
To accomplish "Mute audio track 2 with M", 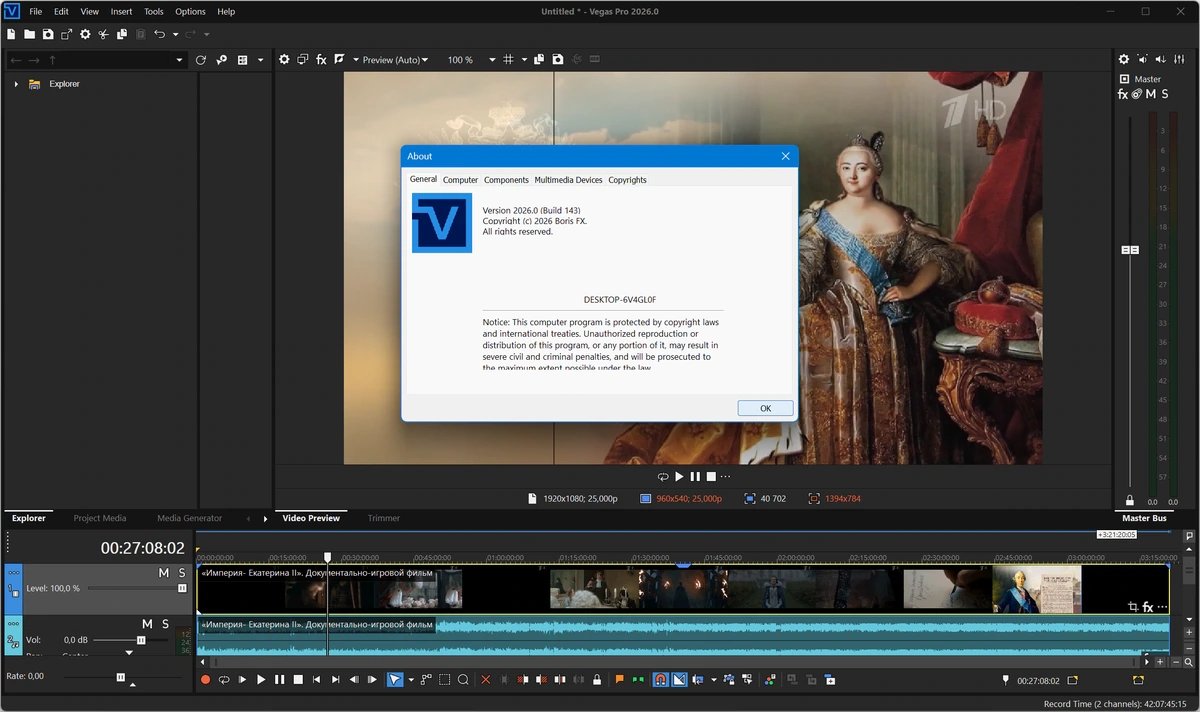I will point(147,624).
